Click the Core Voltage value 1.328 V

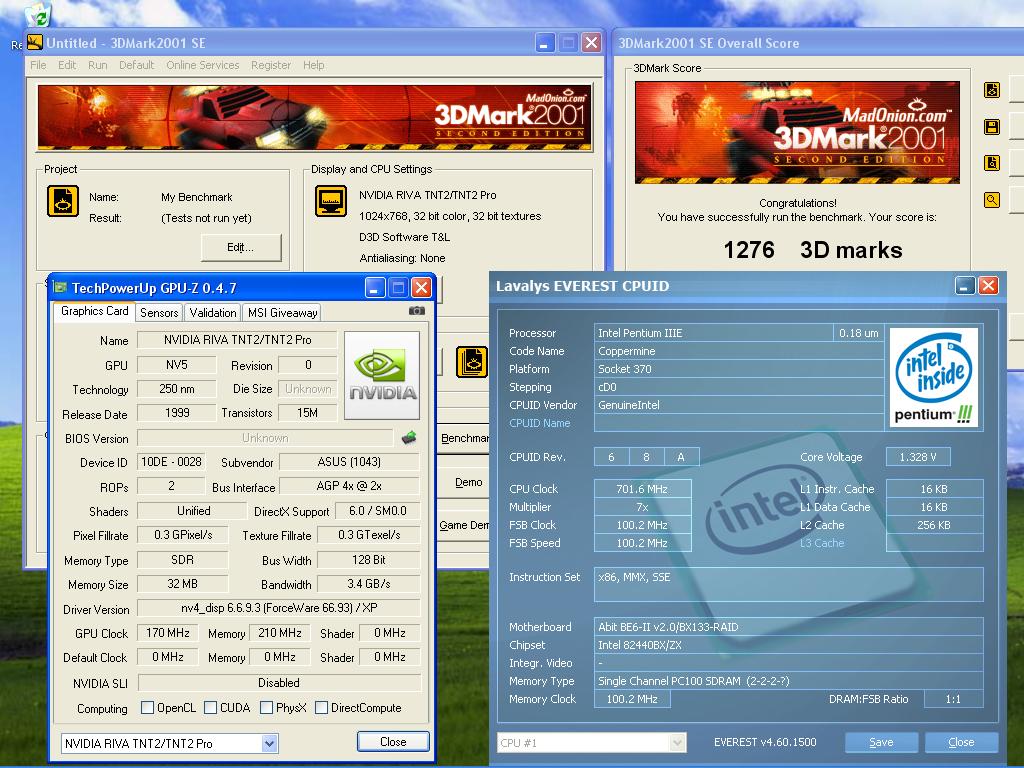[x=918, y=456]
